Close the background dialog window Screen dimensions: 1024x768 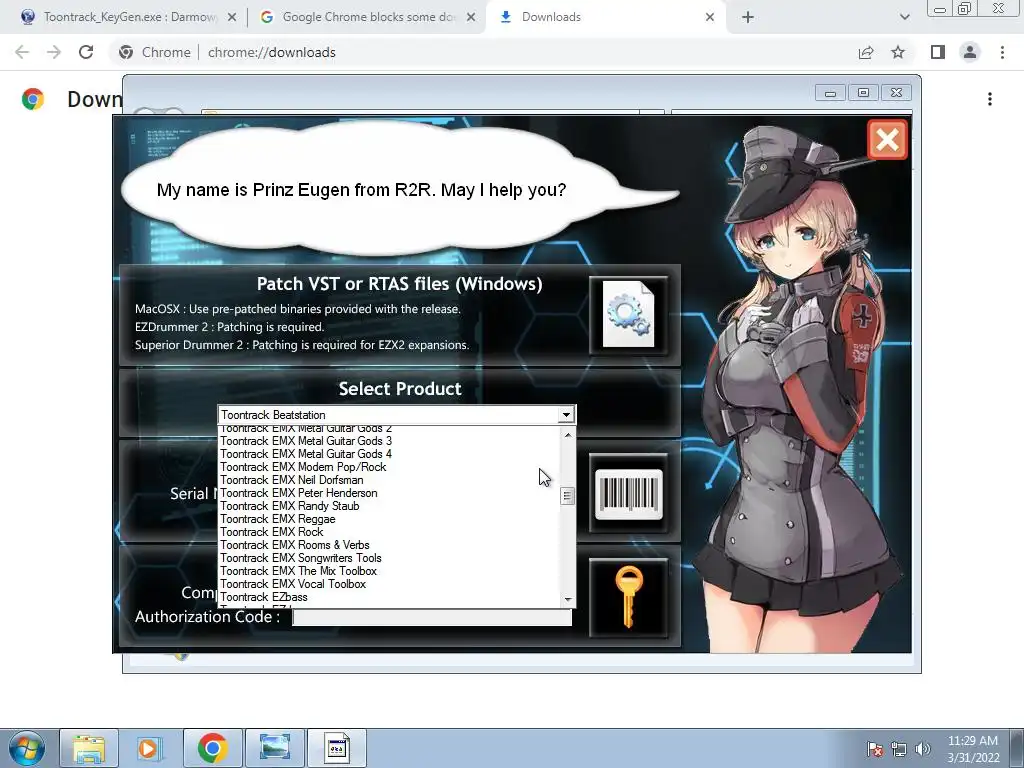pyautogui.click(x=896, y=93)
